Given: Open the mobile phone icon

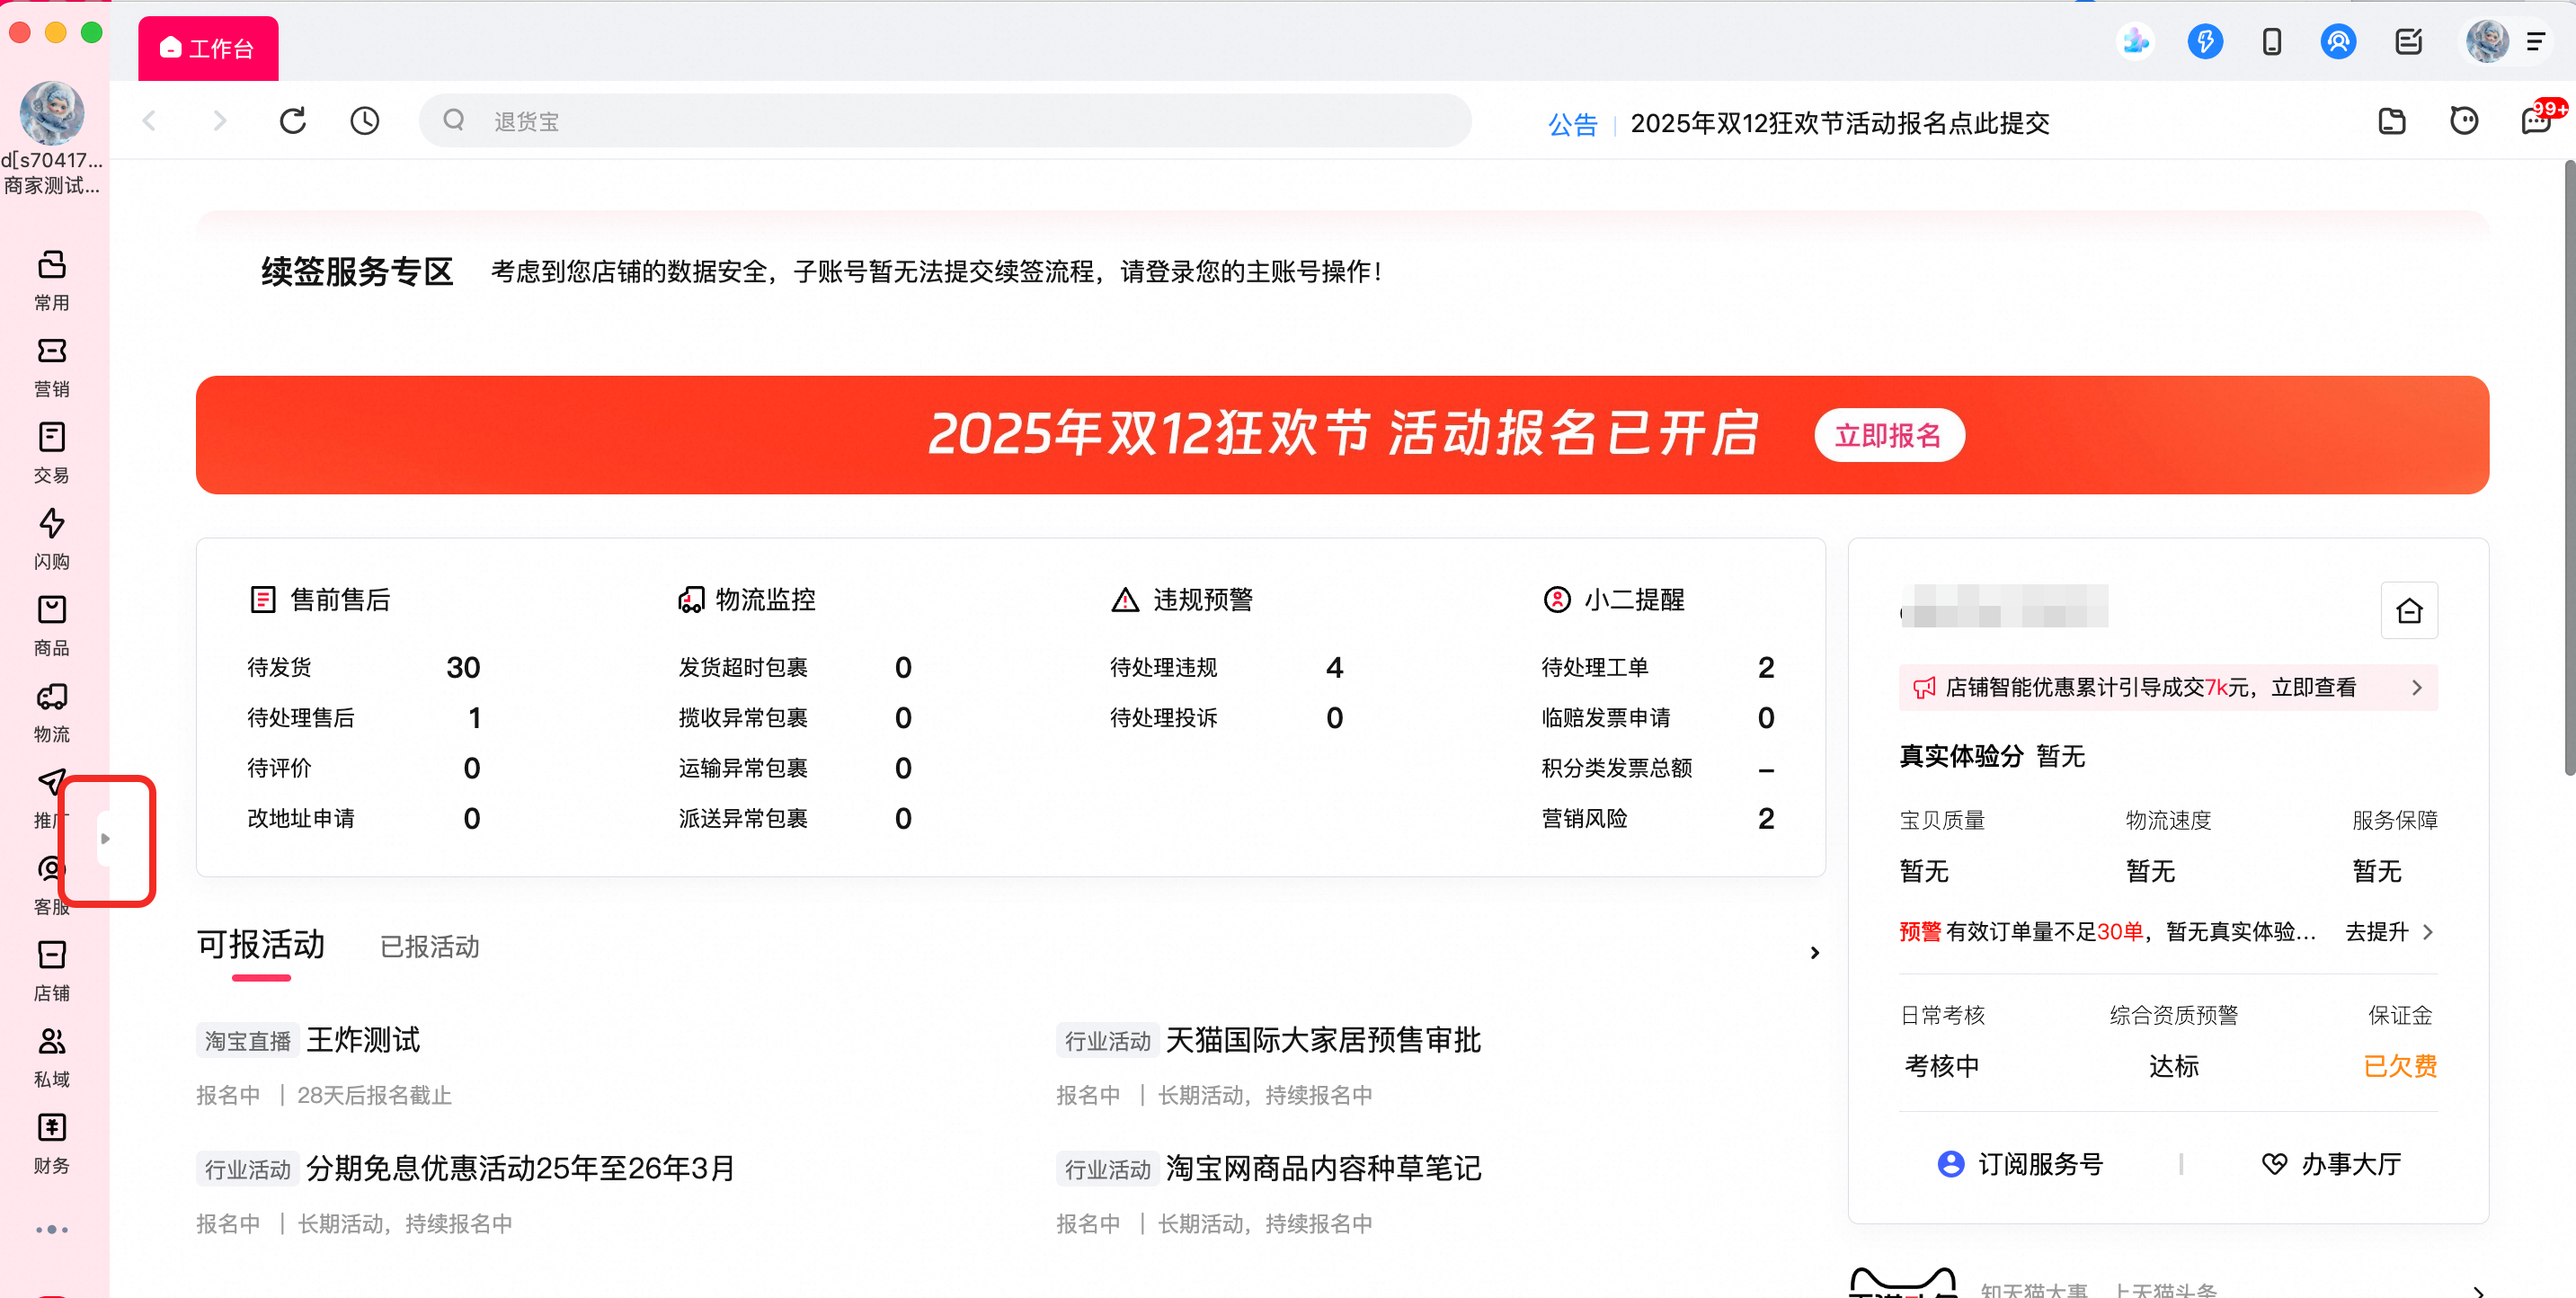Looking at the screenshot, I should pos(2271,42).
